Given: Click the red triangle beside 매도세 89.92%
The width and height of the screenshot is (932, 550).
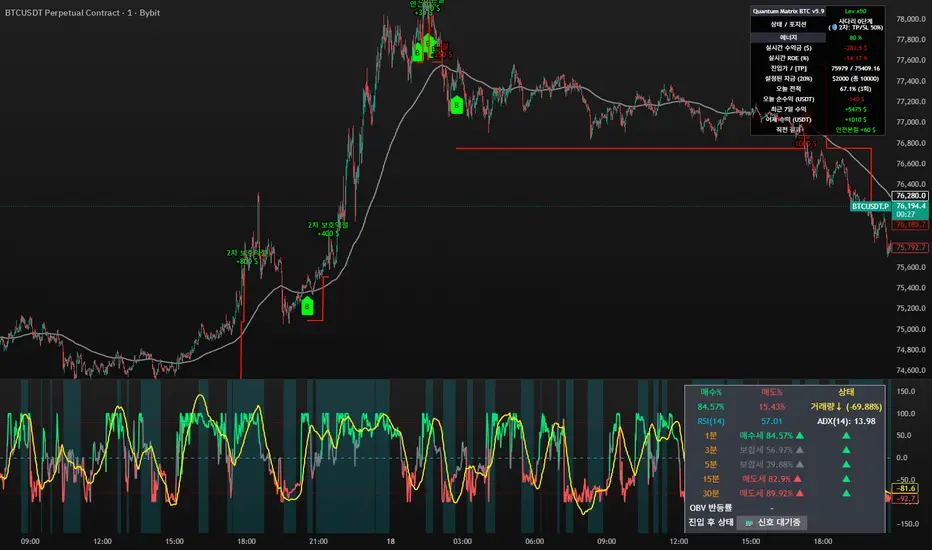Looking at the screenshot, I should tap(800, 493).
